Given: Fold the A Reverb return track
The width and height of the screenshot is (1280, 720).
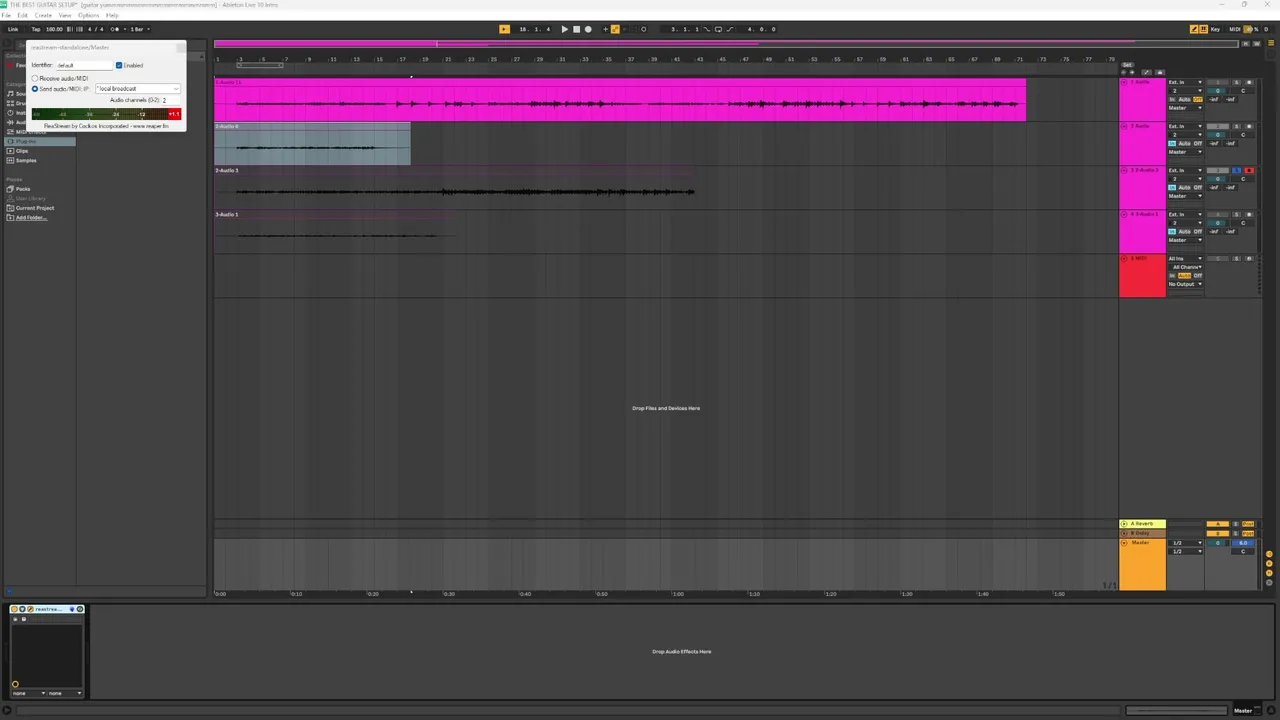Looking at the screenshot, I should (1124, 524).
